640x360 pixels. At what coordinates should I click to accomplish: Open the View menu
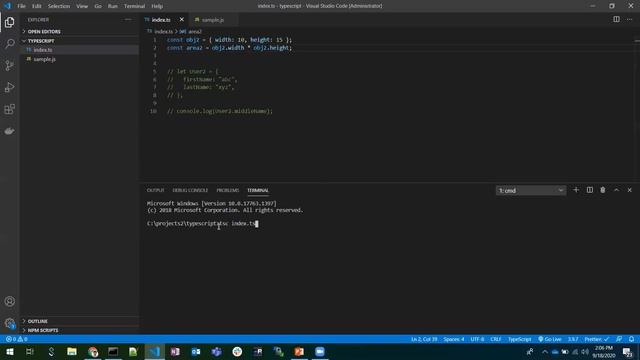82,6
